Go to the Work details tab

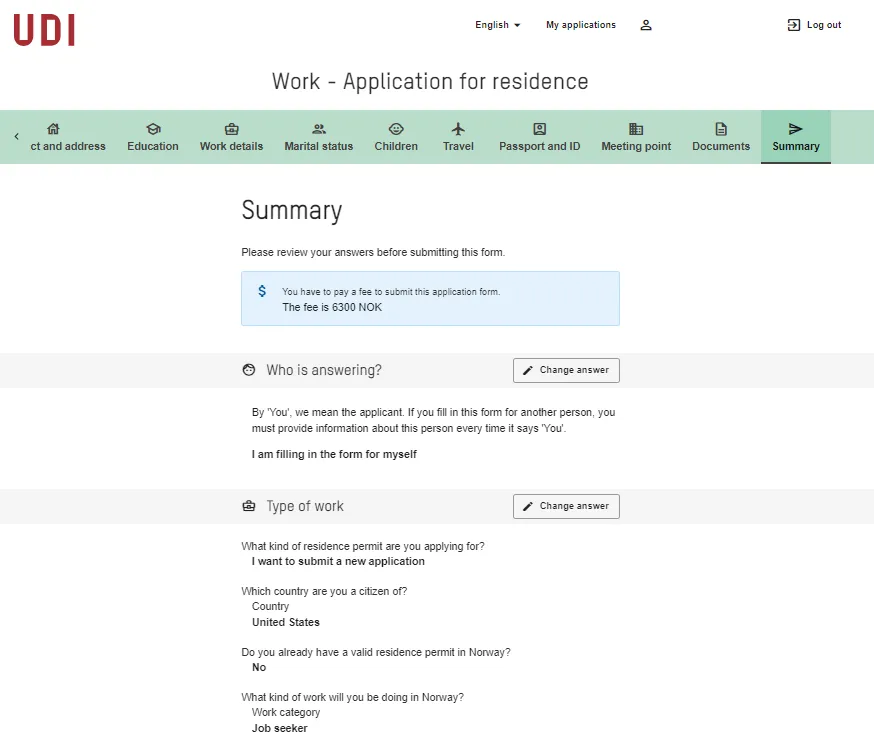(x=231, y=137)
